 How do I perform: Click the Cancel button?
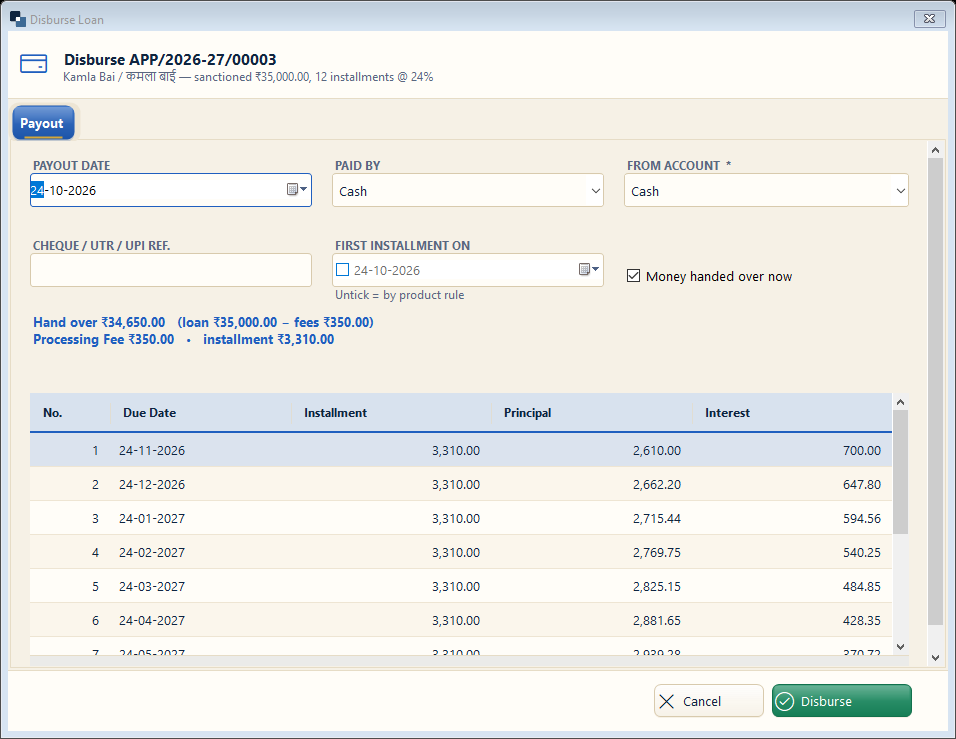[708, 701]
